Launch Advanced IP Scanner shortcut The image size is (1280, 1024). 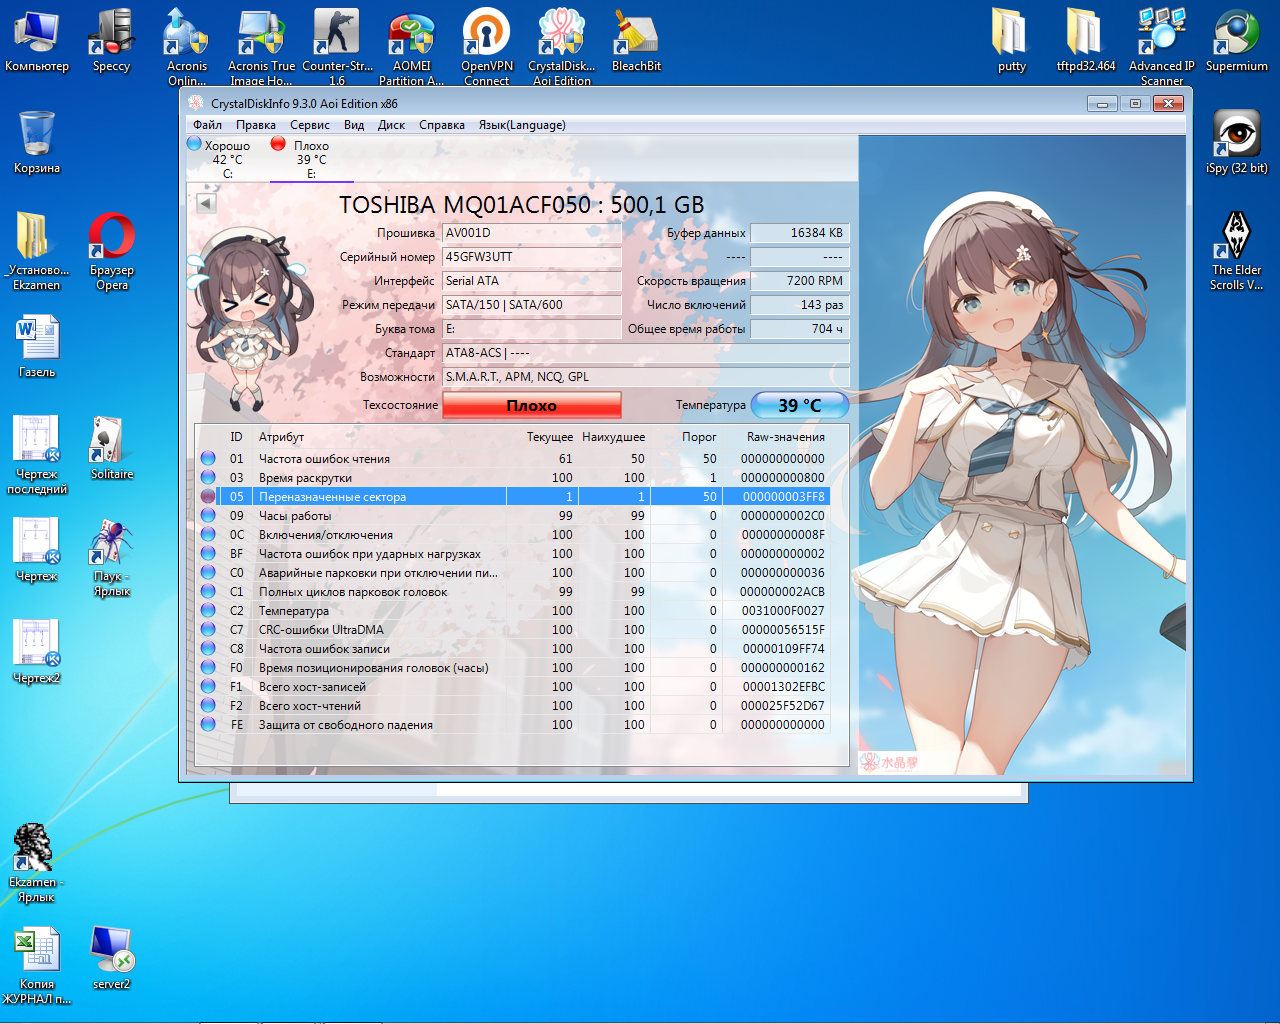pos(1162,46)
